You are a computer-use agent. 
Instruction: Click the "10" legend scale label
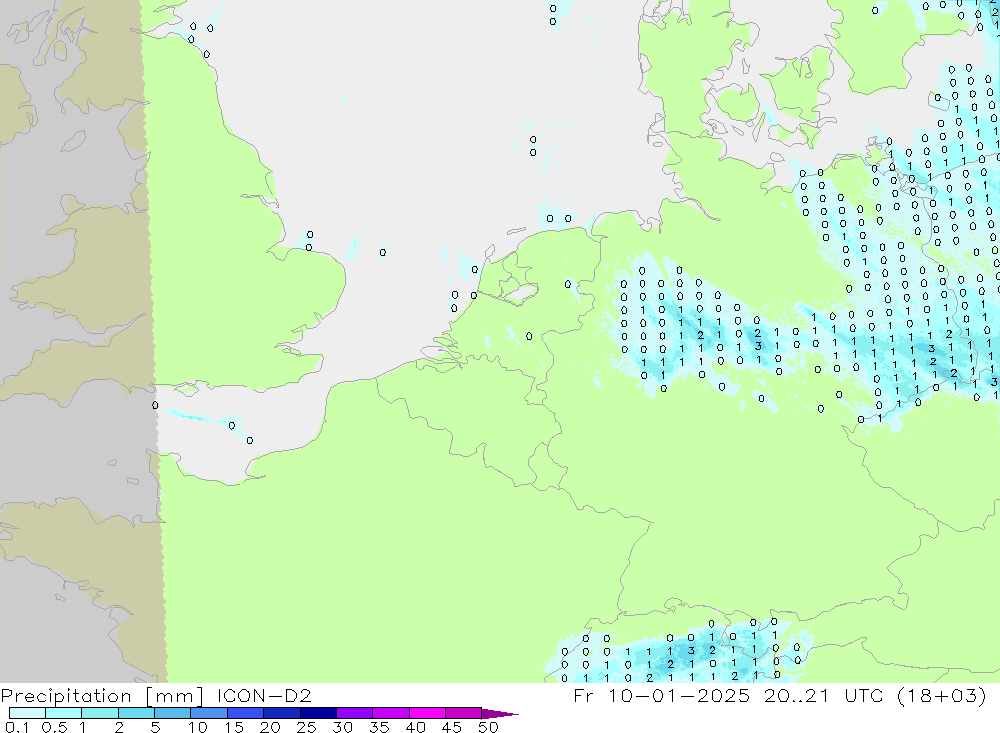(x=198, y=727)
